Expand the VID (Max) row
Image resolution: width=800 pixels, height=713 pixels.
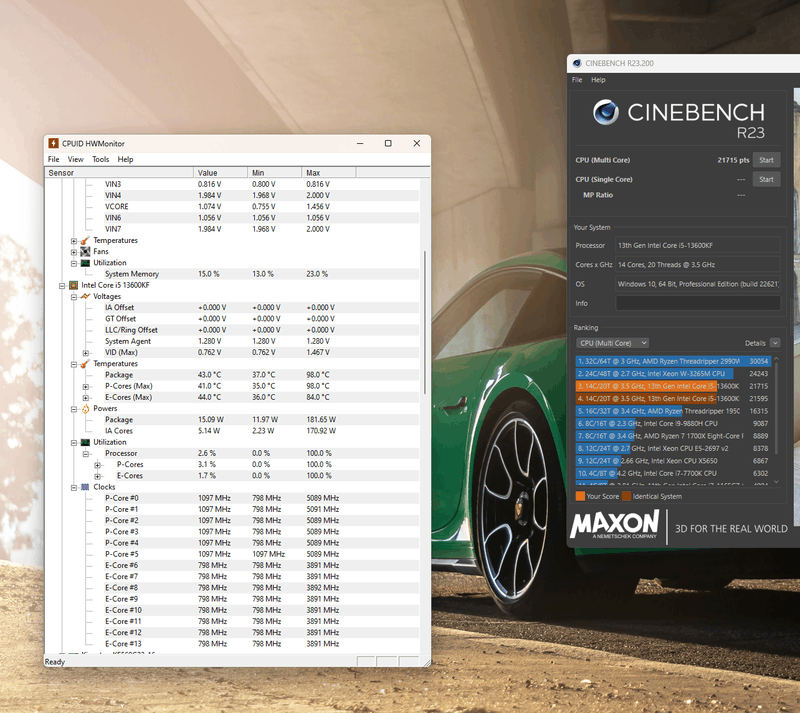(86, 353)
